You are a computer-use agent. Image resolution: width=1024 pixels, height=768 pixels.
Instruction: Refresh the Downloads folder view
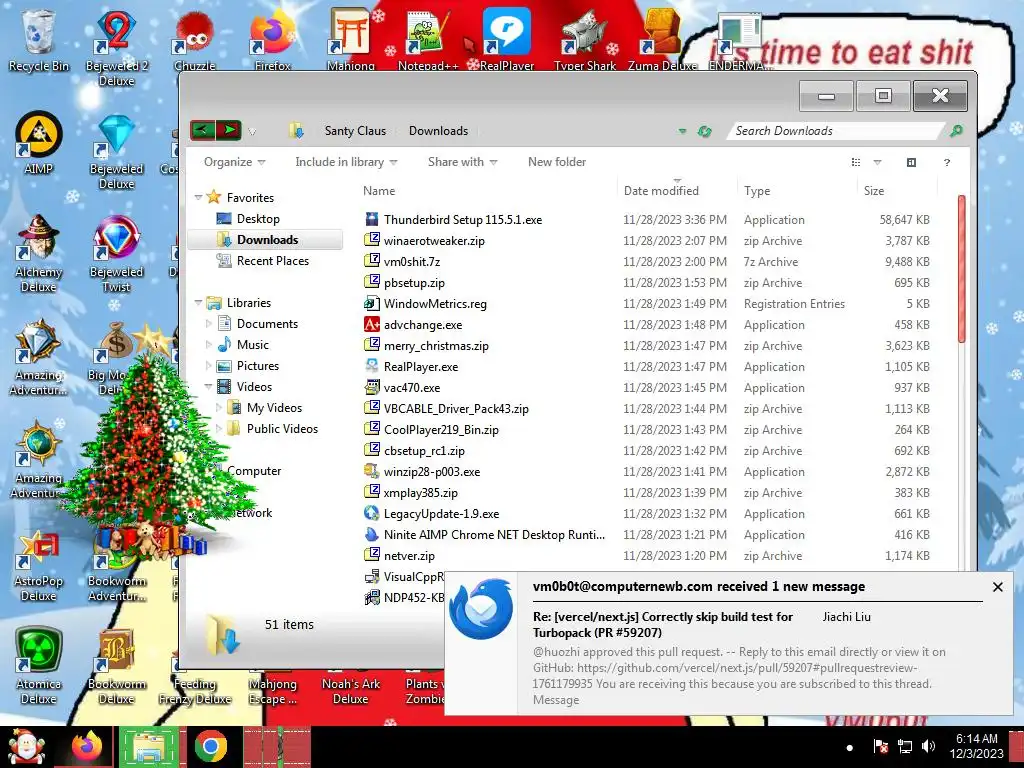click(x=704, y=131)
